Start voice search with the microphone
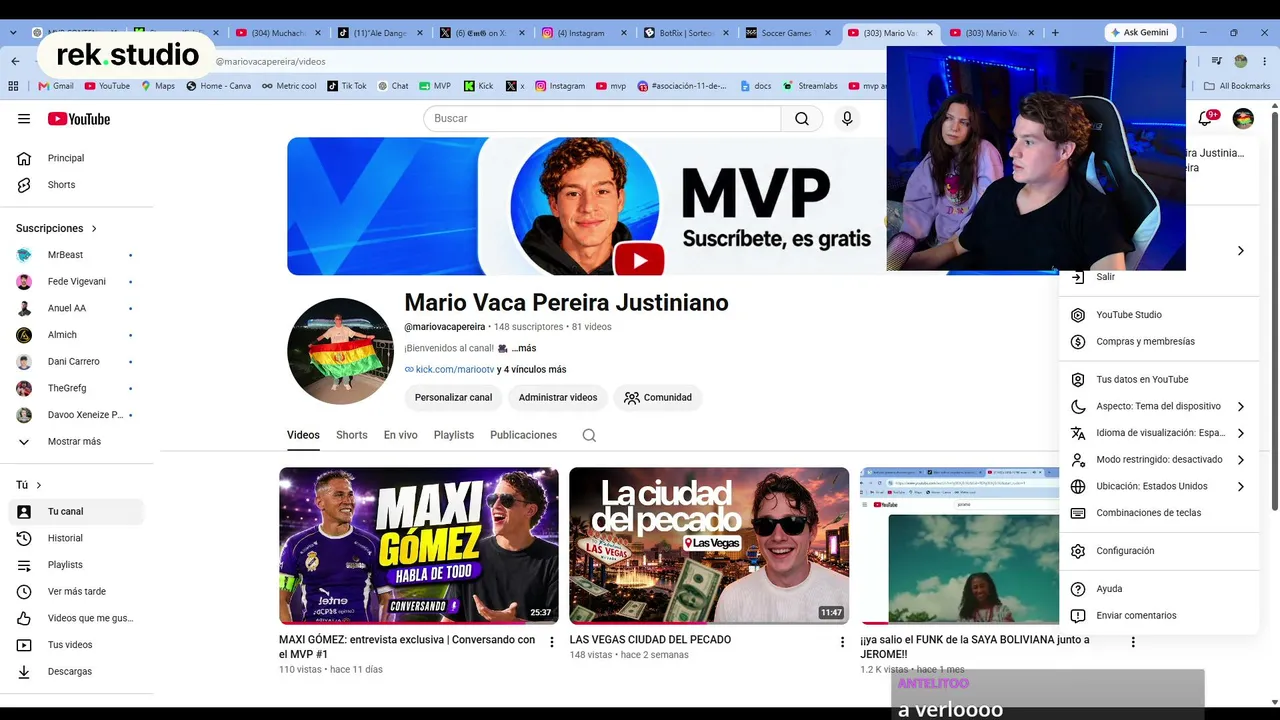1280x720 pixels. pos(847,118)
